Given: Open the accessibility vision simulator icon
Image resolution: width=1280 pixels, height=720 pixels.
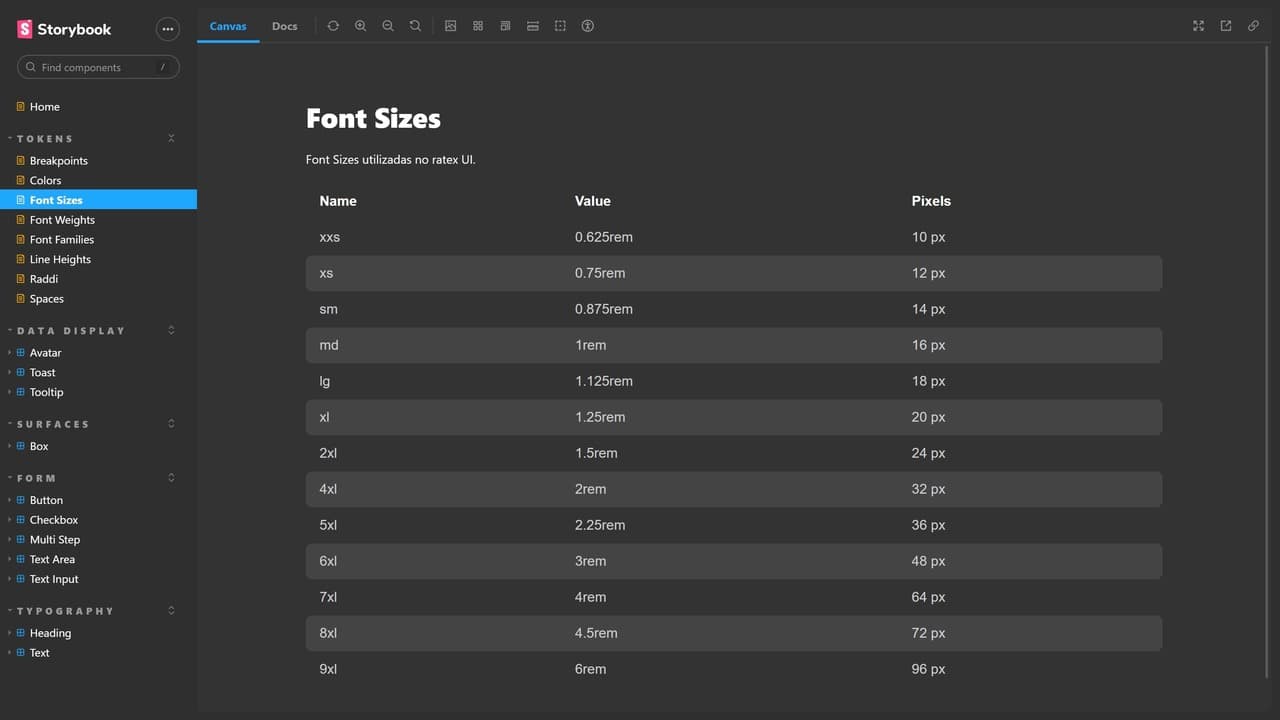Looking at the screenshot, I should pos(588,26).
